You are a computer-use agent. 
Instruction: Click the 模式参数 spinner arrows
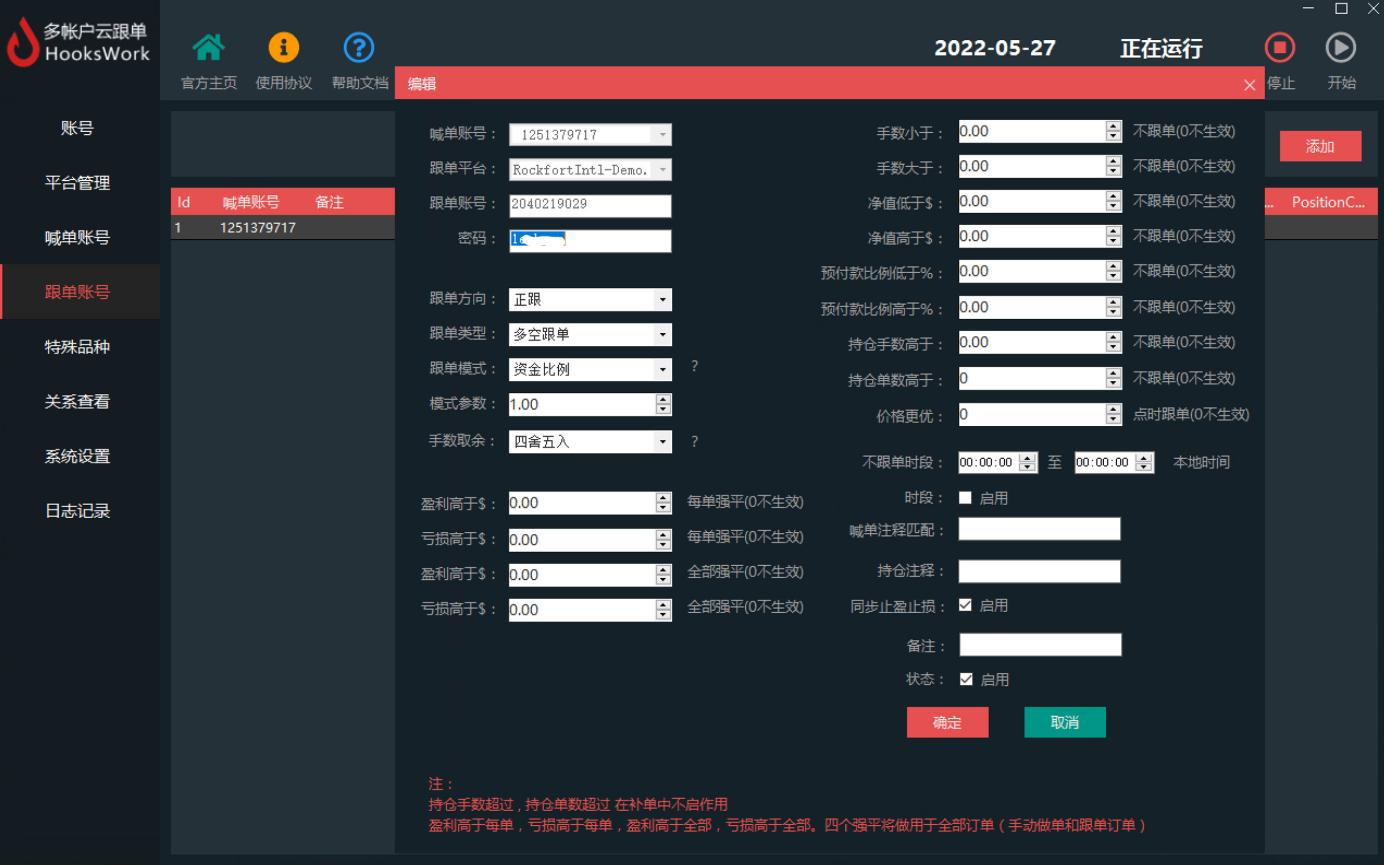click(x=663, y=404)
